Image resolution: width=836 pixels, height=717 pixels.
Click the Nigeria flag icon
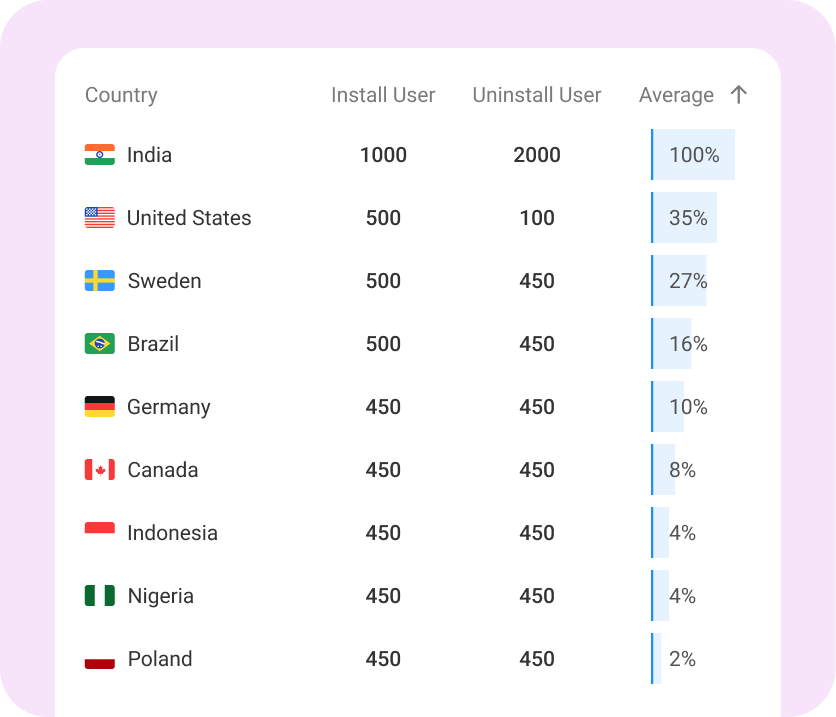pos(100,596)
